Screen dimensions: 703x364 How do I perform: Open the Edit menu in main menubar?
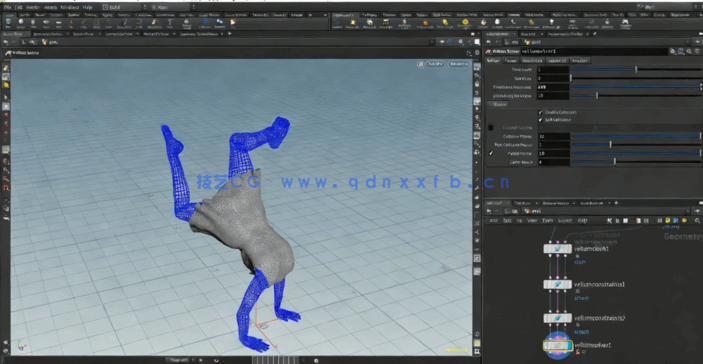pyautogui.click(x=18, y=7)
